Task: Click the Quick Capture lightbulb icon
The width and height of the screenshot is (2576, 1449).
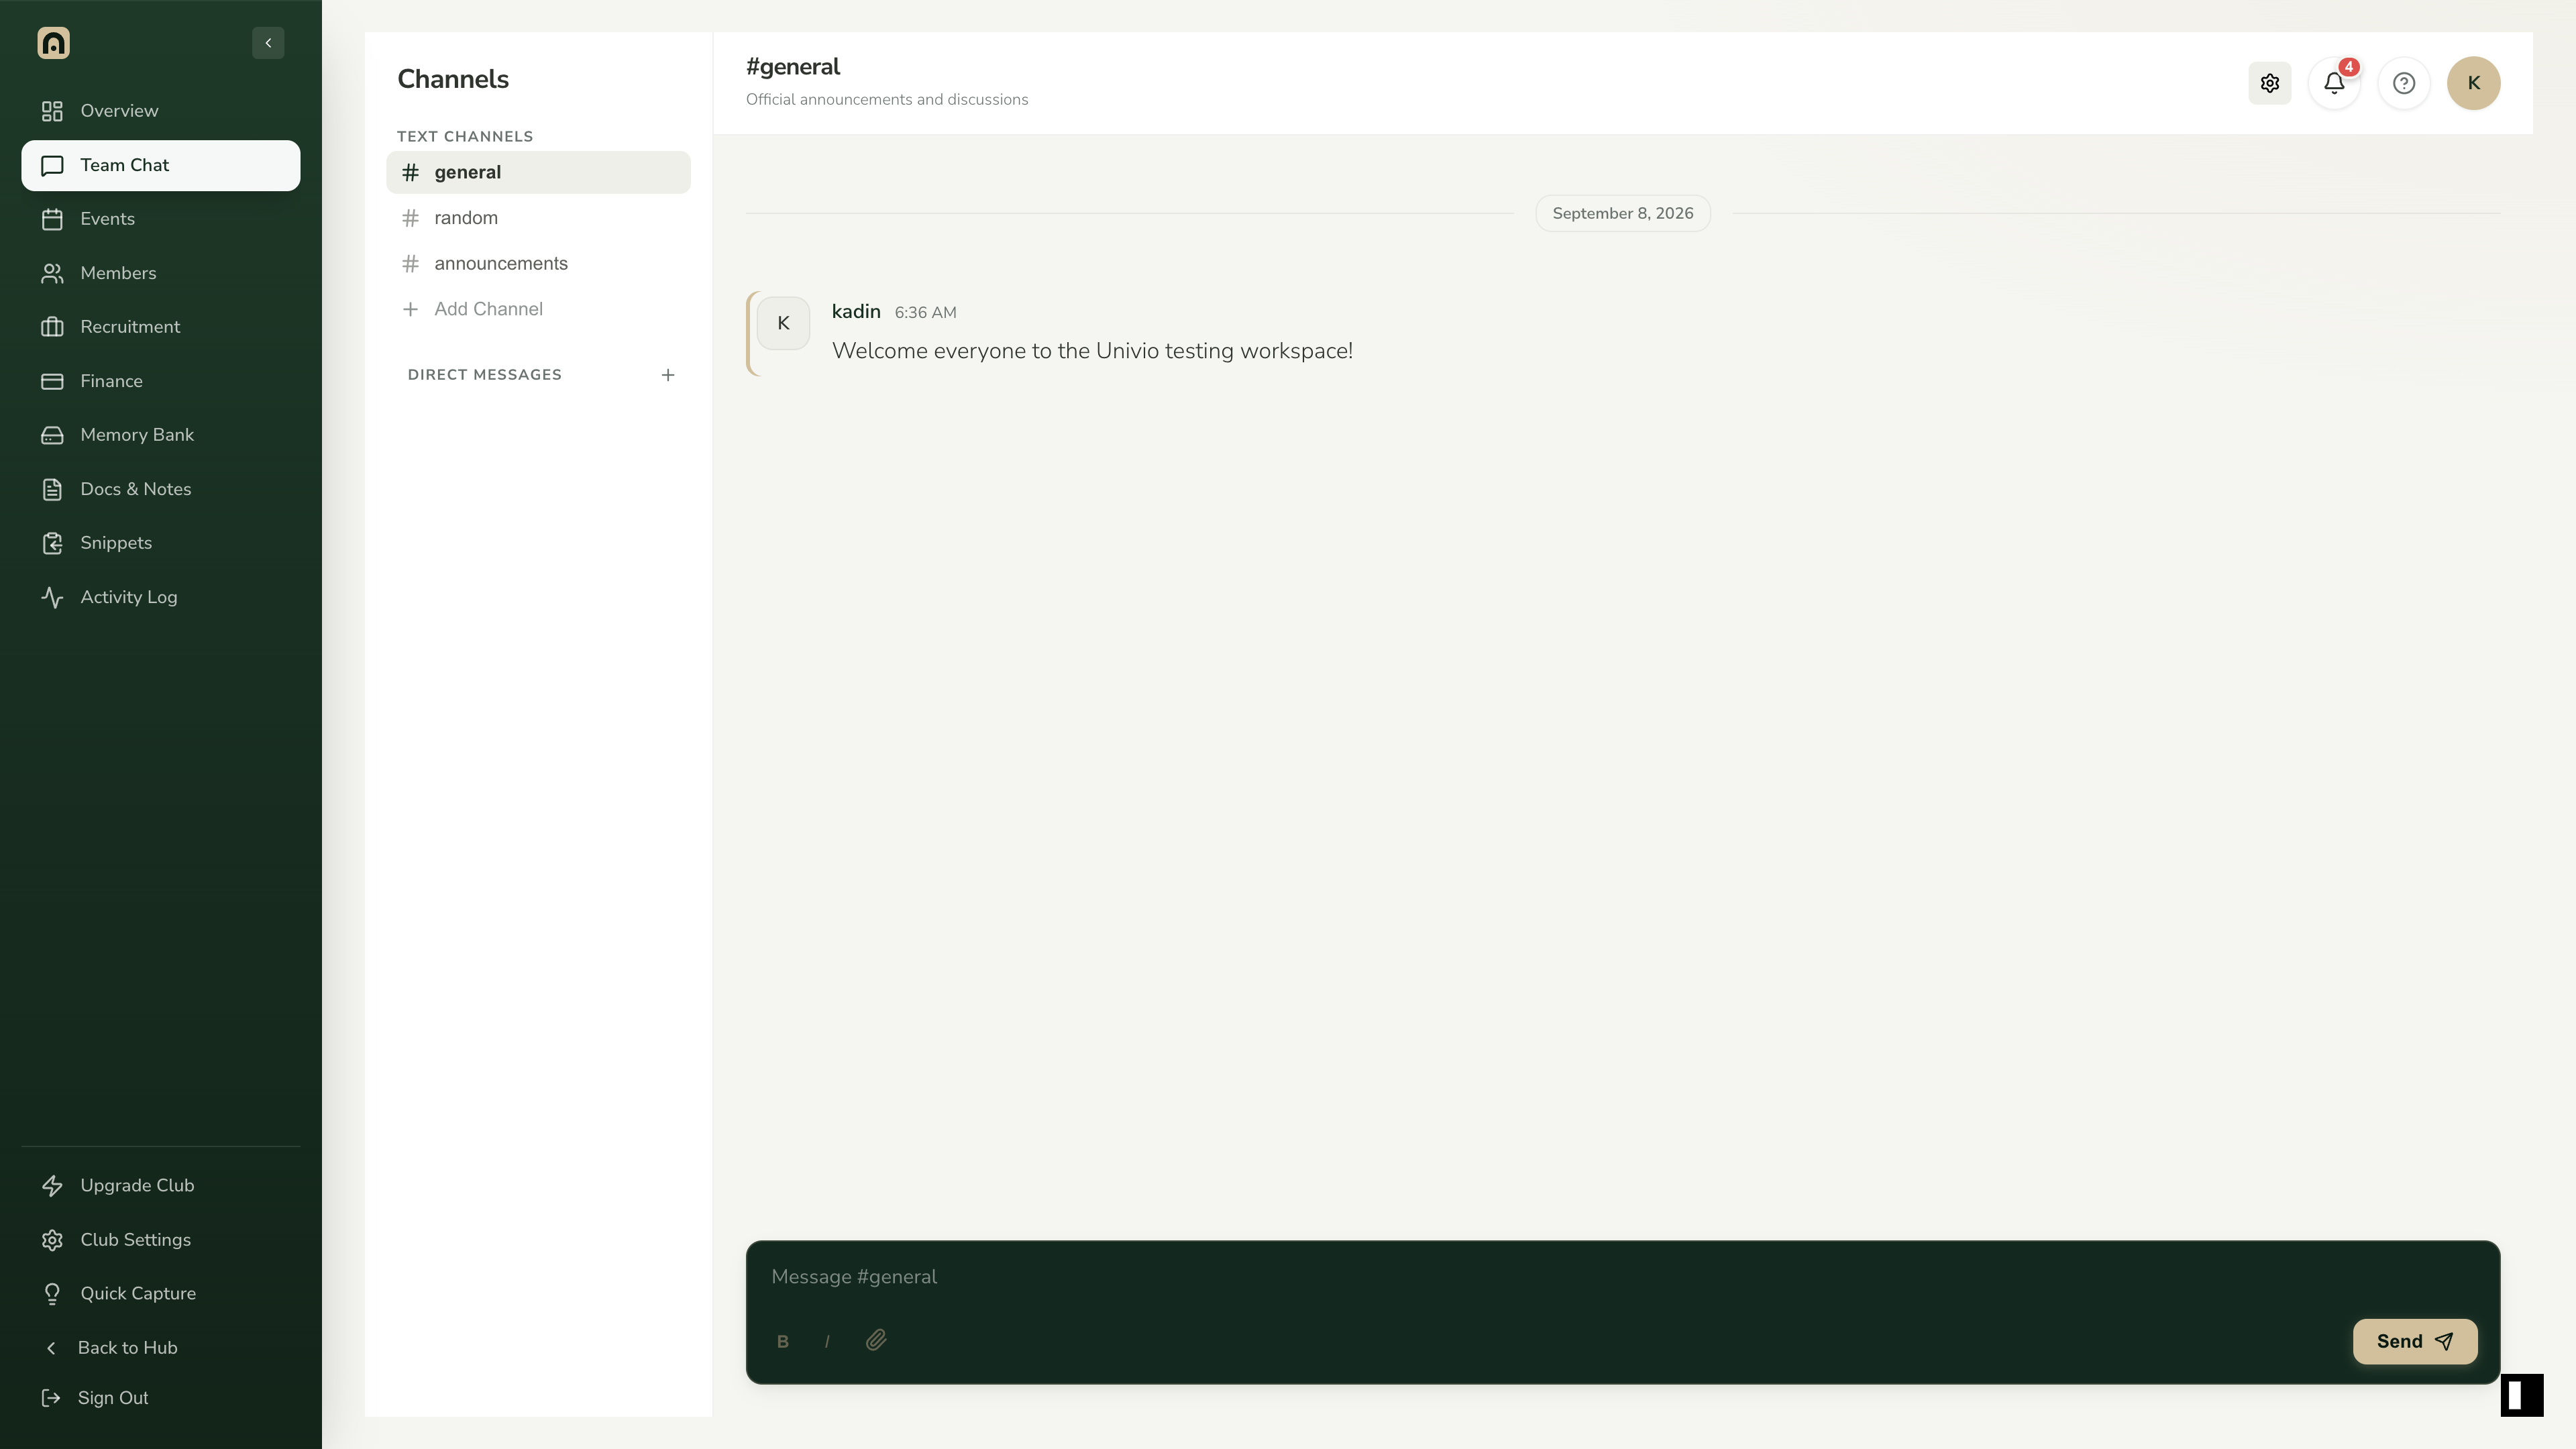Action: tap(52, 1294)
